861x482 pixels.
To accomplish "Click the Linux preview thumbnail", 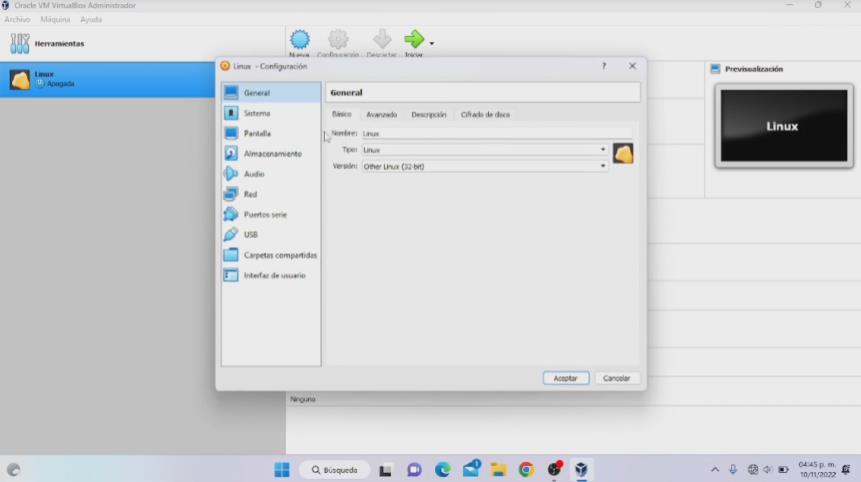I will click(x=784, y=126).
